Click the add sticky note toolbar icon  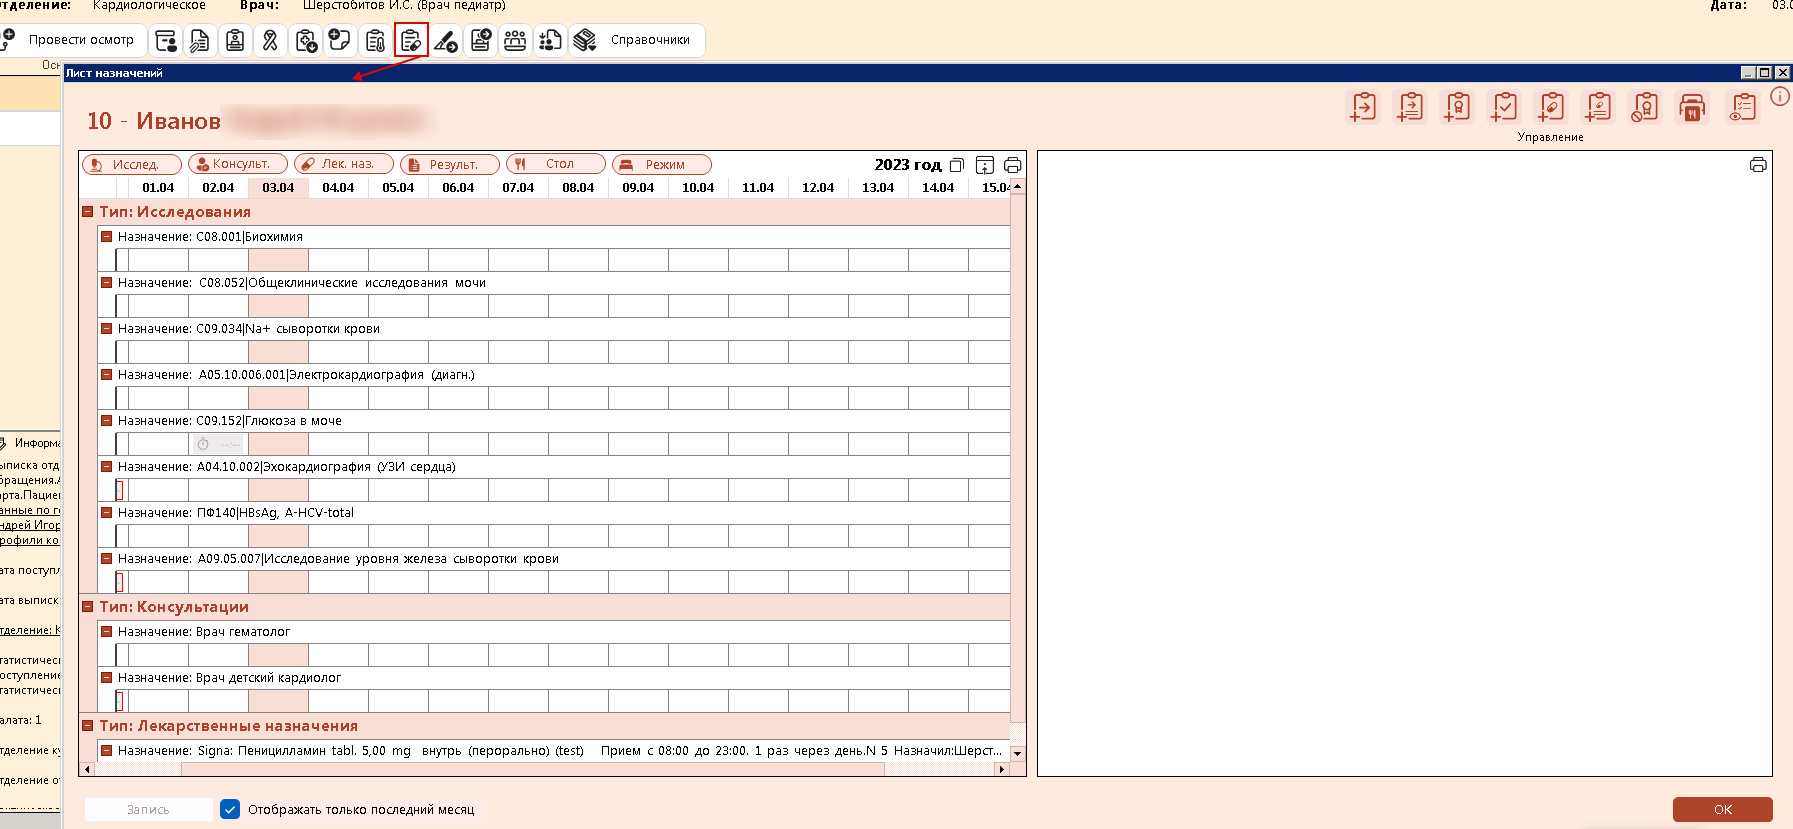pyautogui.click(x=340, y=40)
